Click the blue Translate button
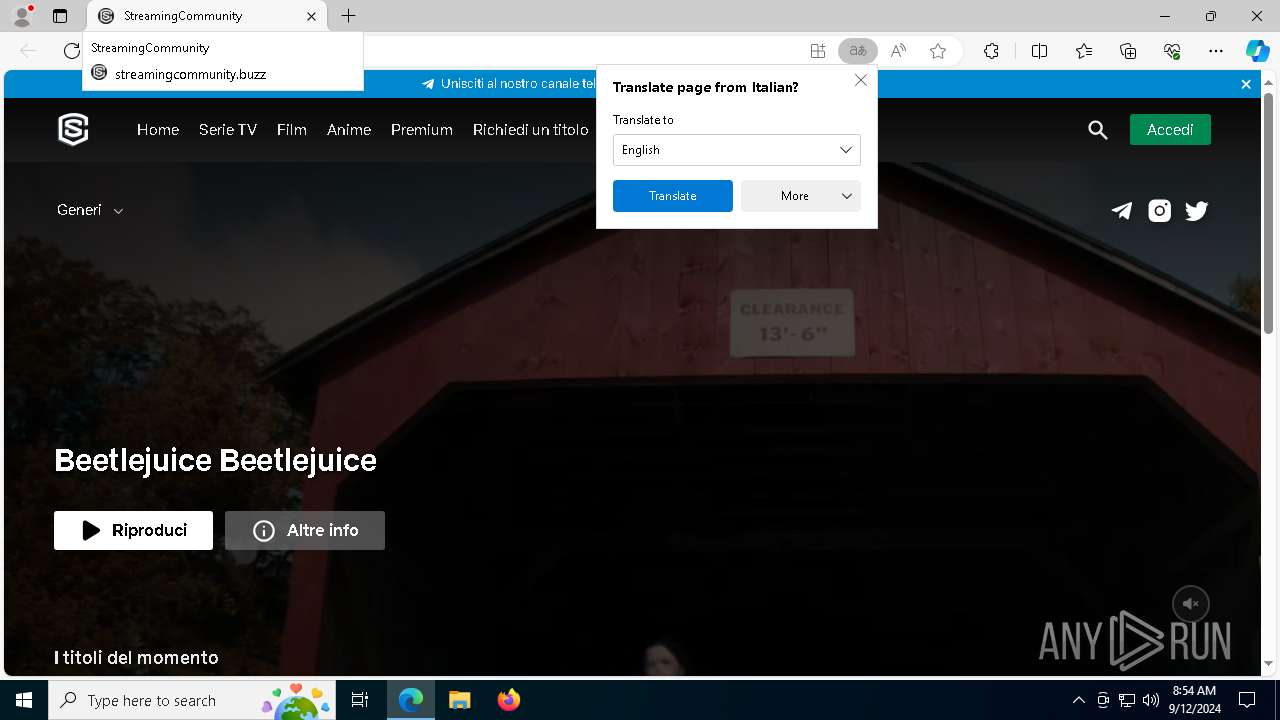1280x720 pixels. pyautogui.click(x=673, y=196)
